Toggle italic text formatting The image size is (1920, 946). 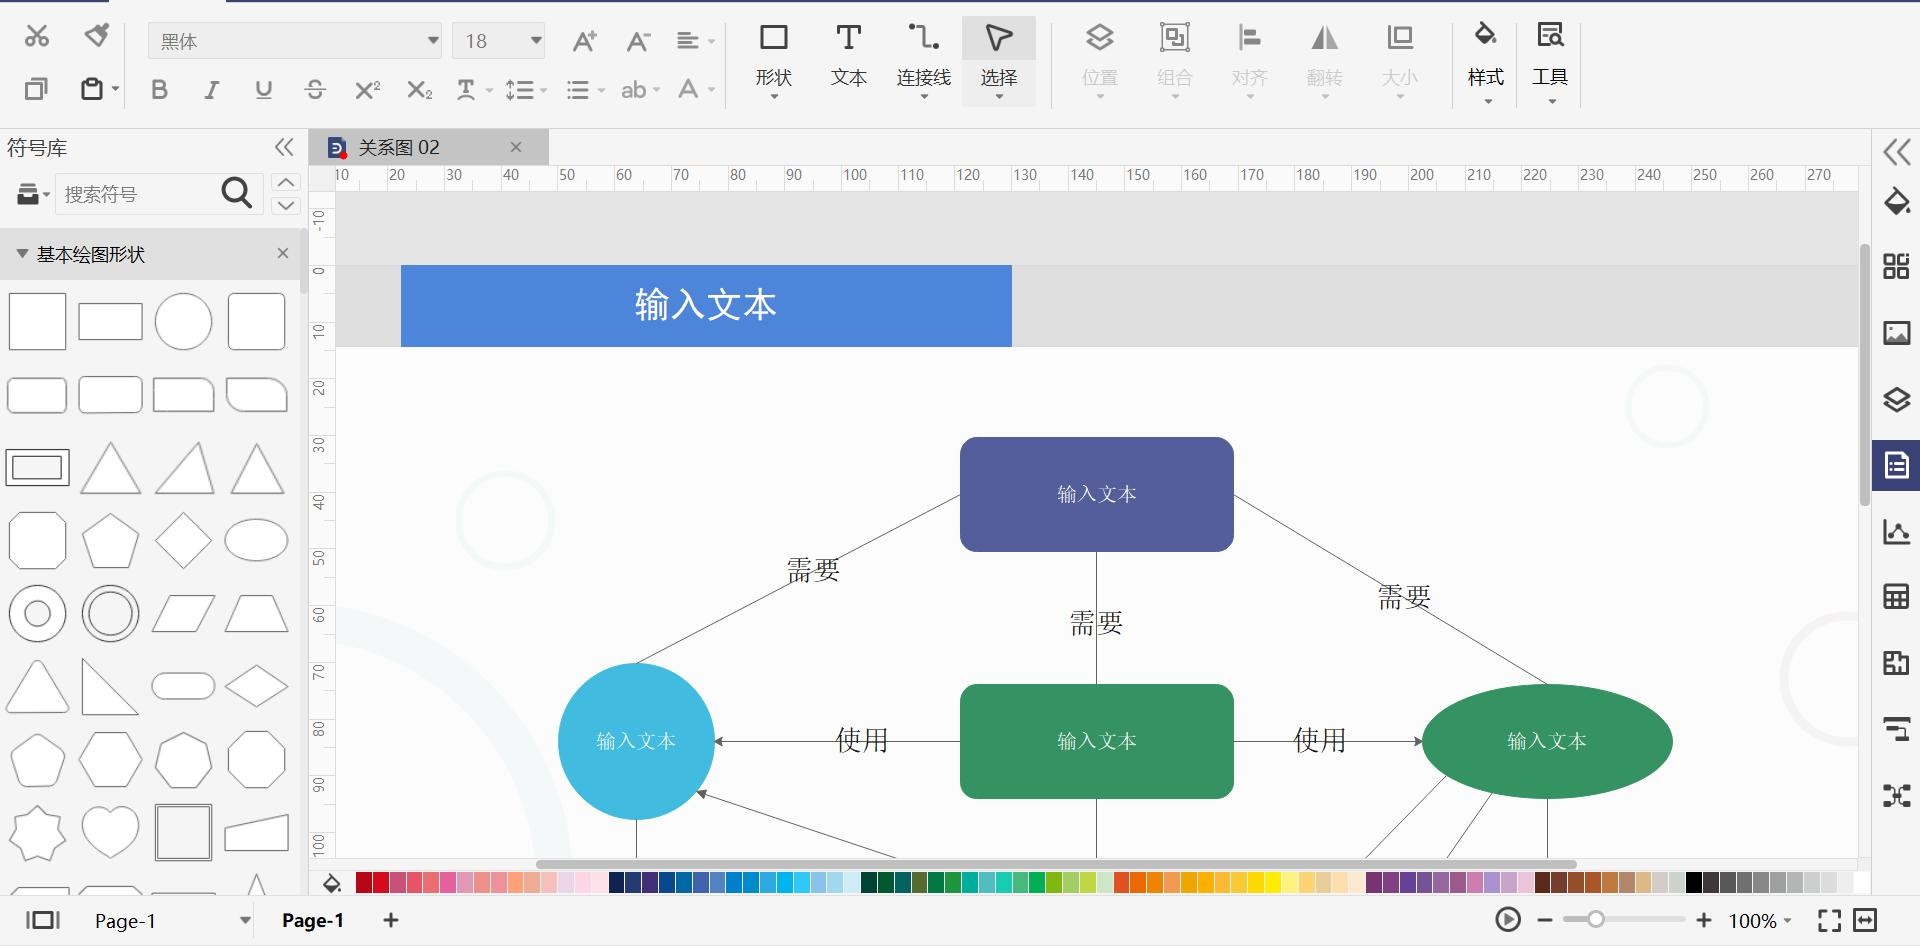(211, 90)
